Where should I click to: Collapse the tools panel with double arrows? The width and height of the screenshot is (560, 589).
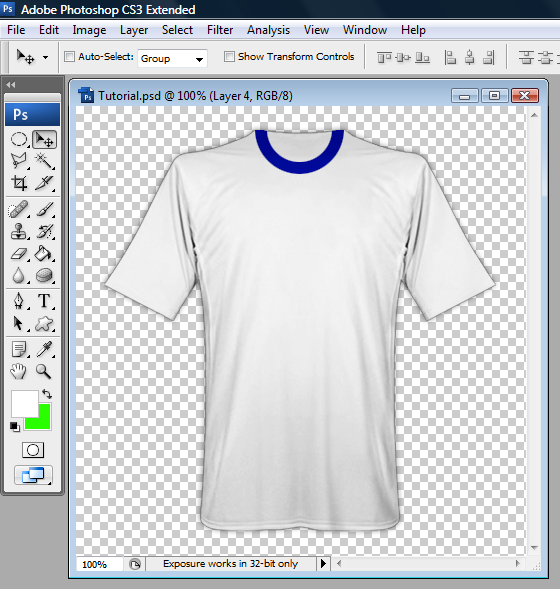click(x=11, y=85)
